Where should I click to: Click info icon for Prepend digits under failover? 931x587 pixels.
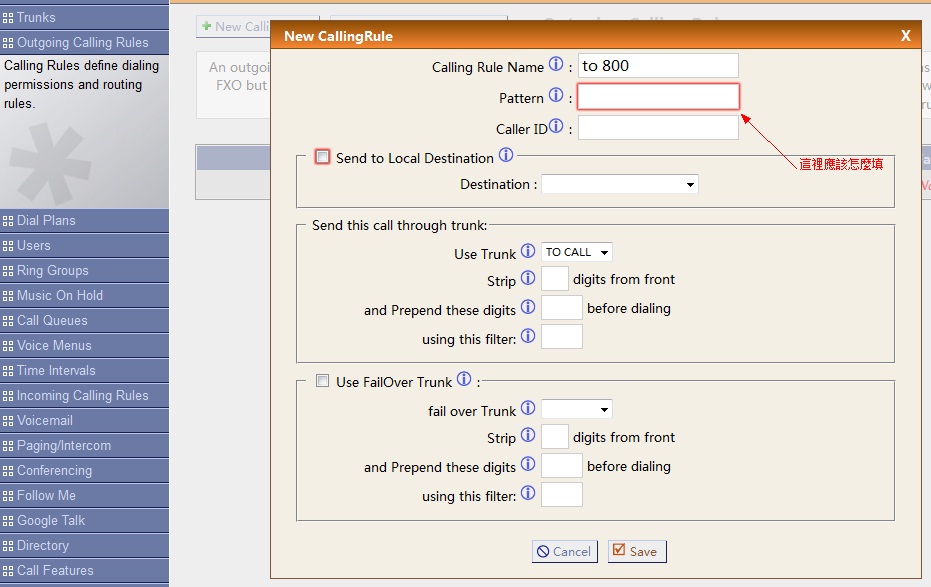click(x=528, y=464)
